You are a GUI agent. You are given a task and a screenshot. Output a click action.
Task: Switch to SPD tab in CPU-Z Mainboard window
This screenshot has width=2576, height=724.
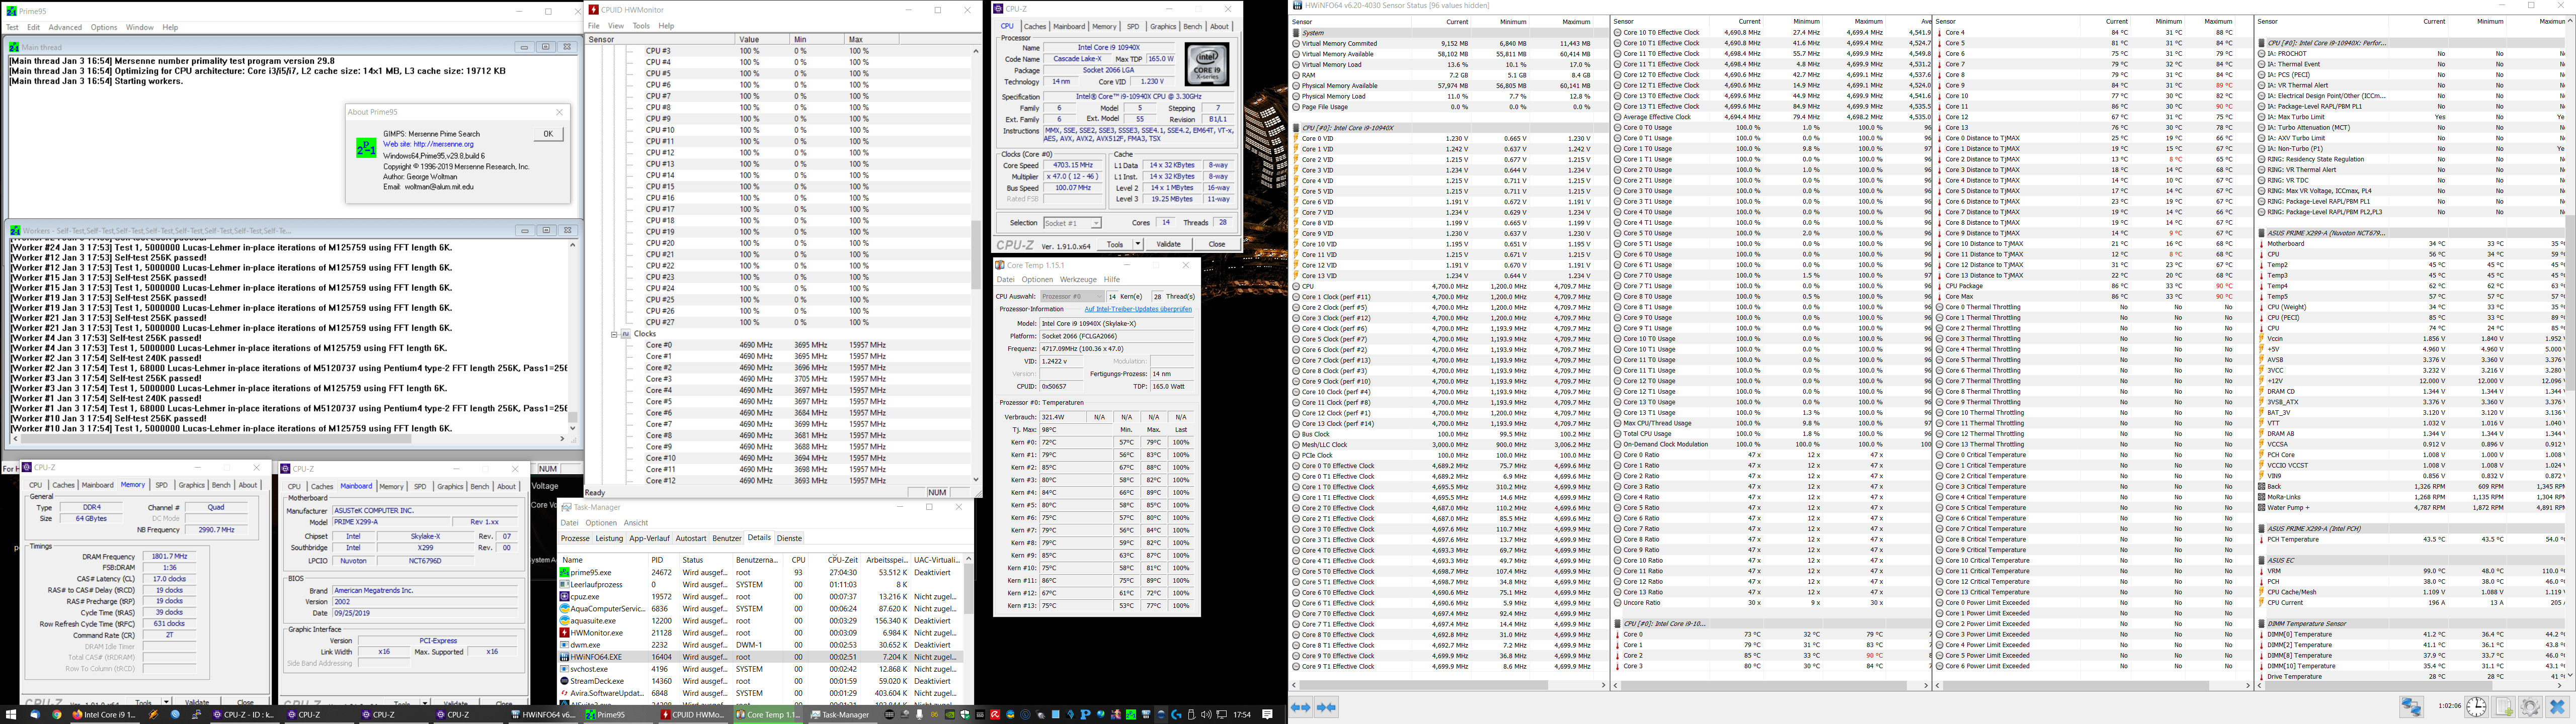tap(420, 487)
